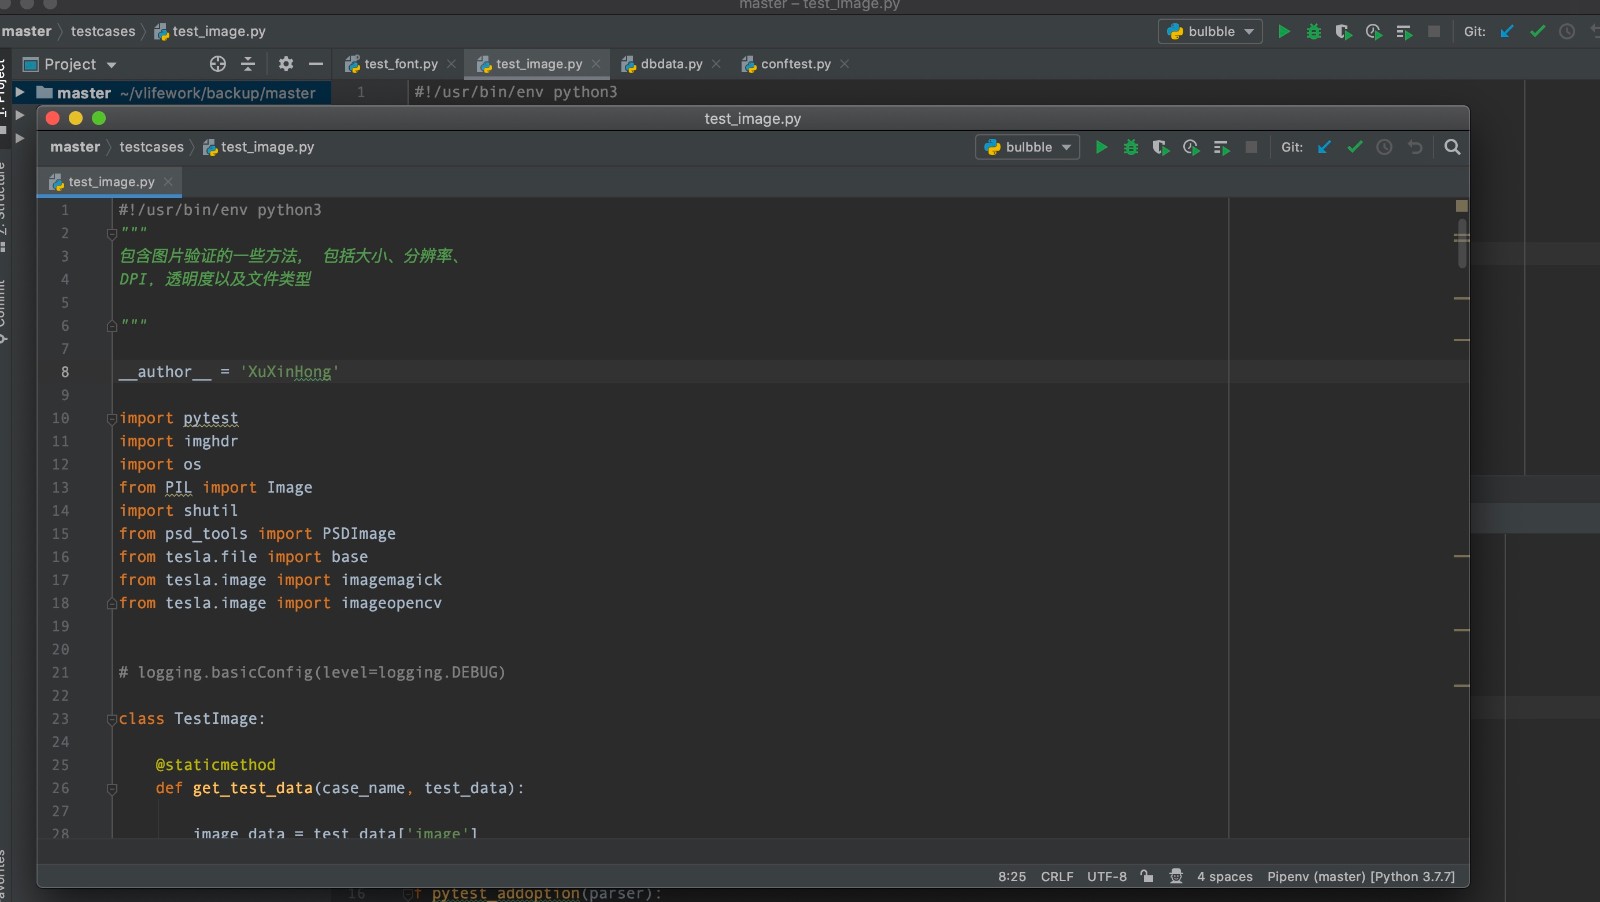Image resolution: width=1600 pixels, height=902 pixels.
Task: Switch to test_image.py tab in main window
Action: tap(539, 64)
